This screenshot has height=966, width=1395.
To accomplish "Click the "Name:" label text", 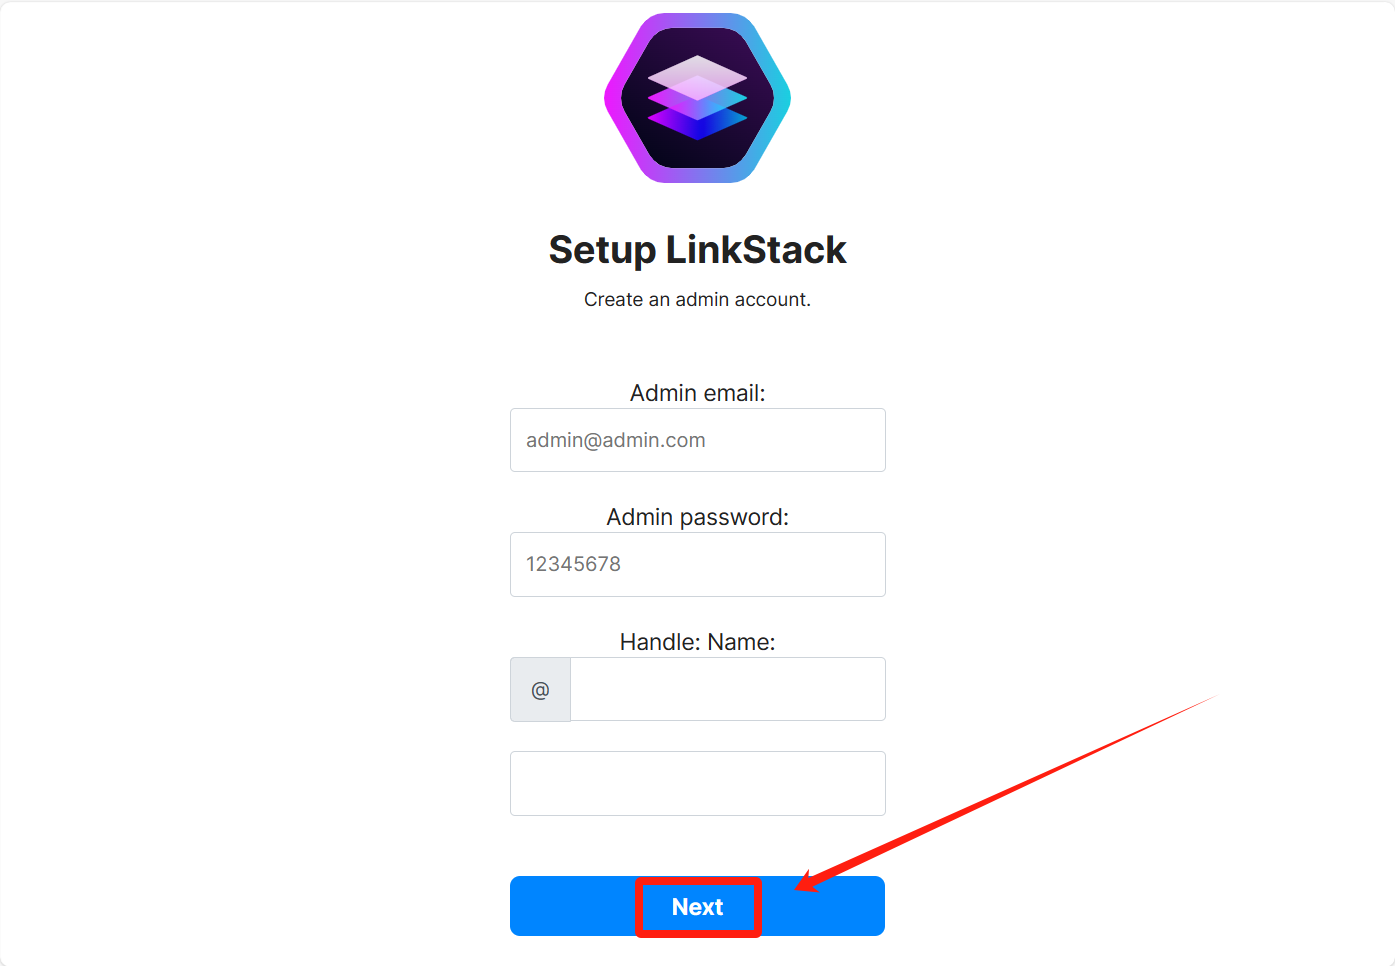I will click(x=744, y=642).
